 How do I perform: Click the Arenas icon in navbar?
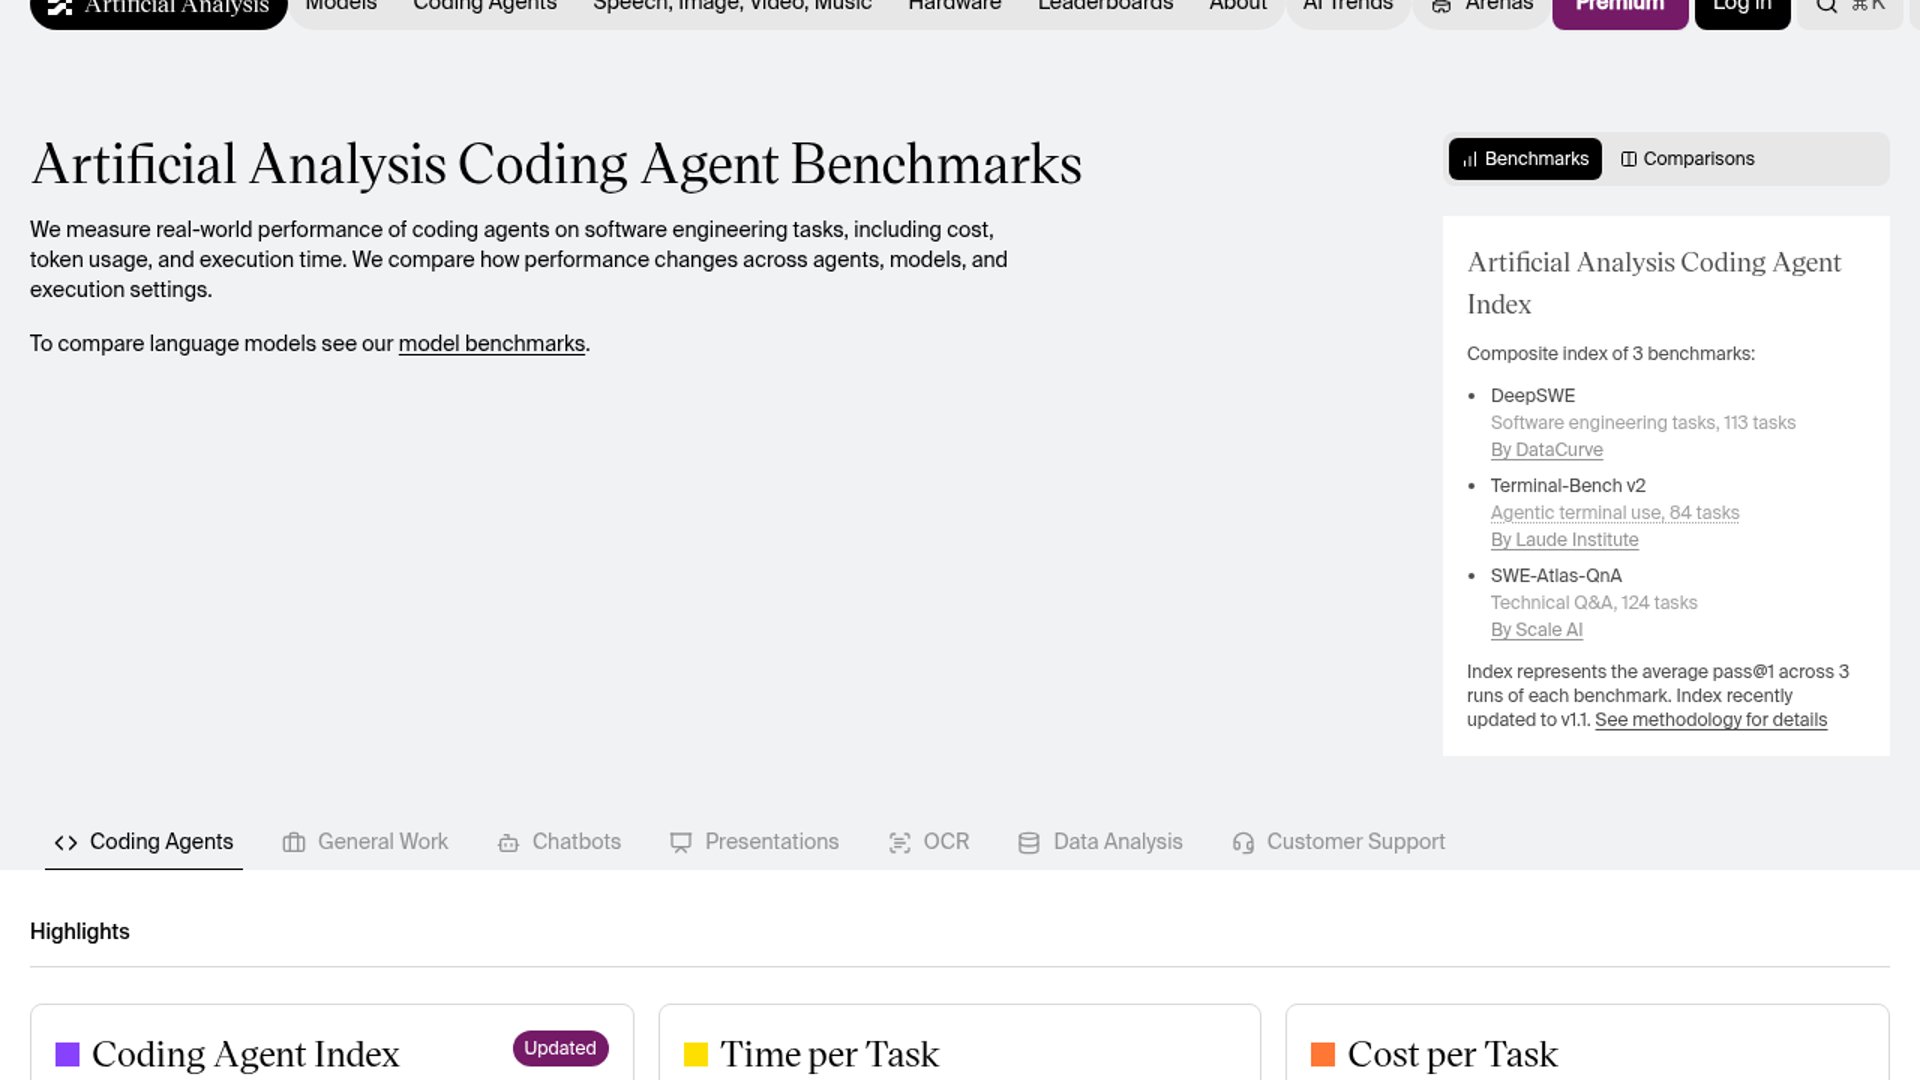[1441, 6]
